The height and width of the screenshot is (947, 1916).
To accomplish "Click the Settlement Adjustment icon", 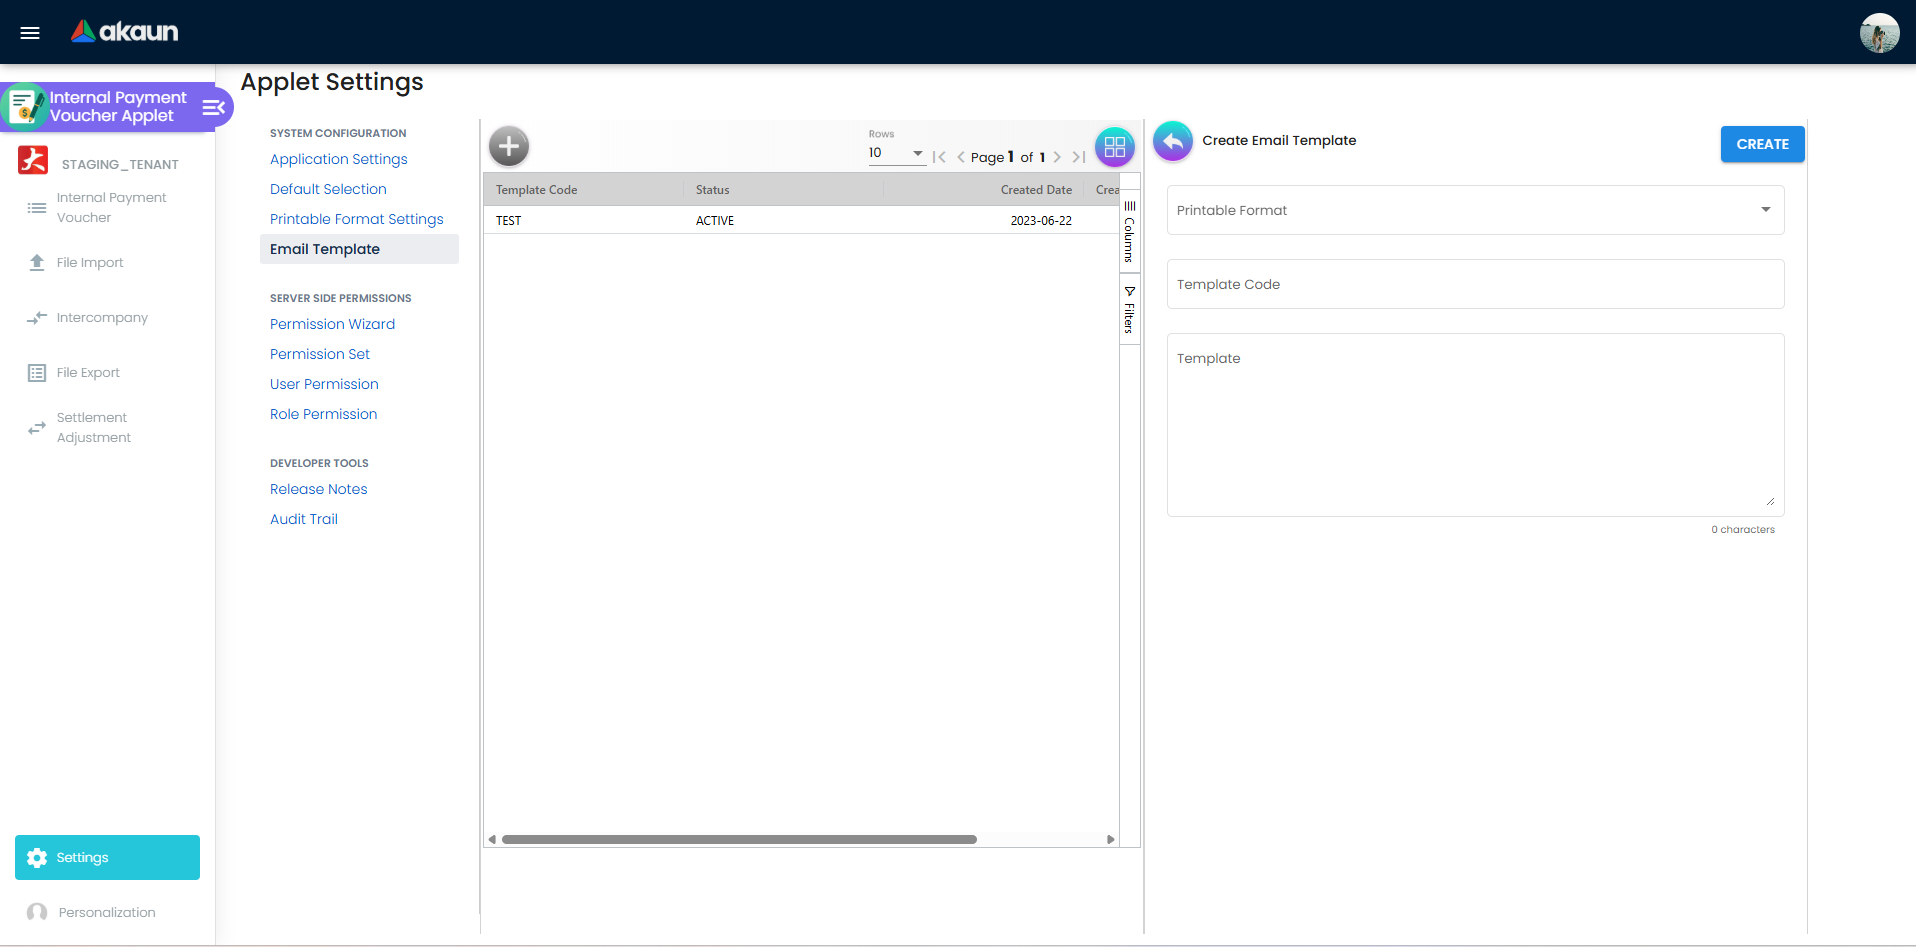I will [x=37, y=428].
